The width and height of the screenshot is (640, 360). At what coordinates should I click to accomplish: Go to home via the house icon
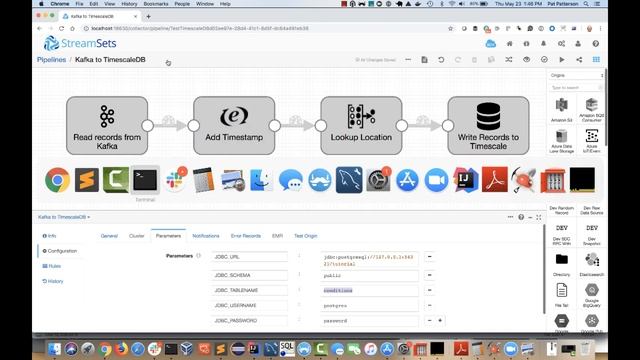509,44
